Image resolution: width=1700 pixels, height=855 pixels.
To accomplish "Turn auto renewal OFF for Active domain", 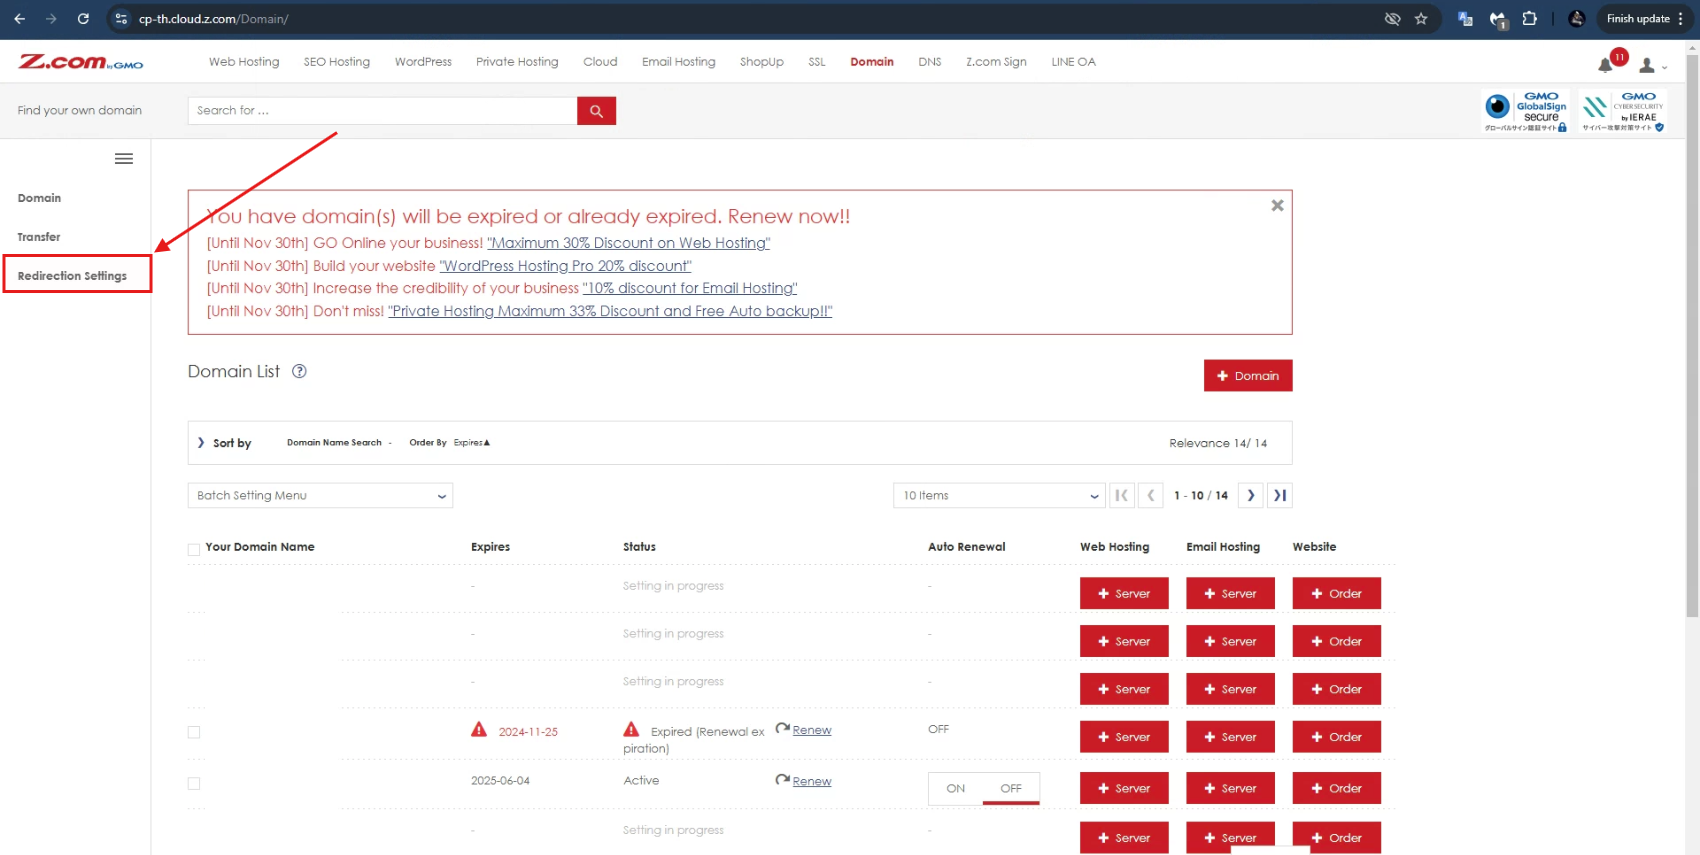I will [1011, 788].
